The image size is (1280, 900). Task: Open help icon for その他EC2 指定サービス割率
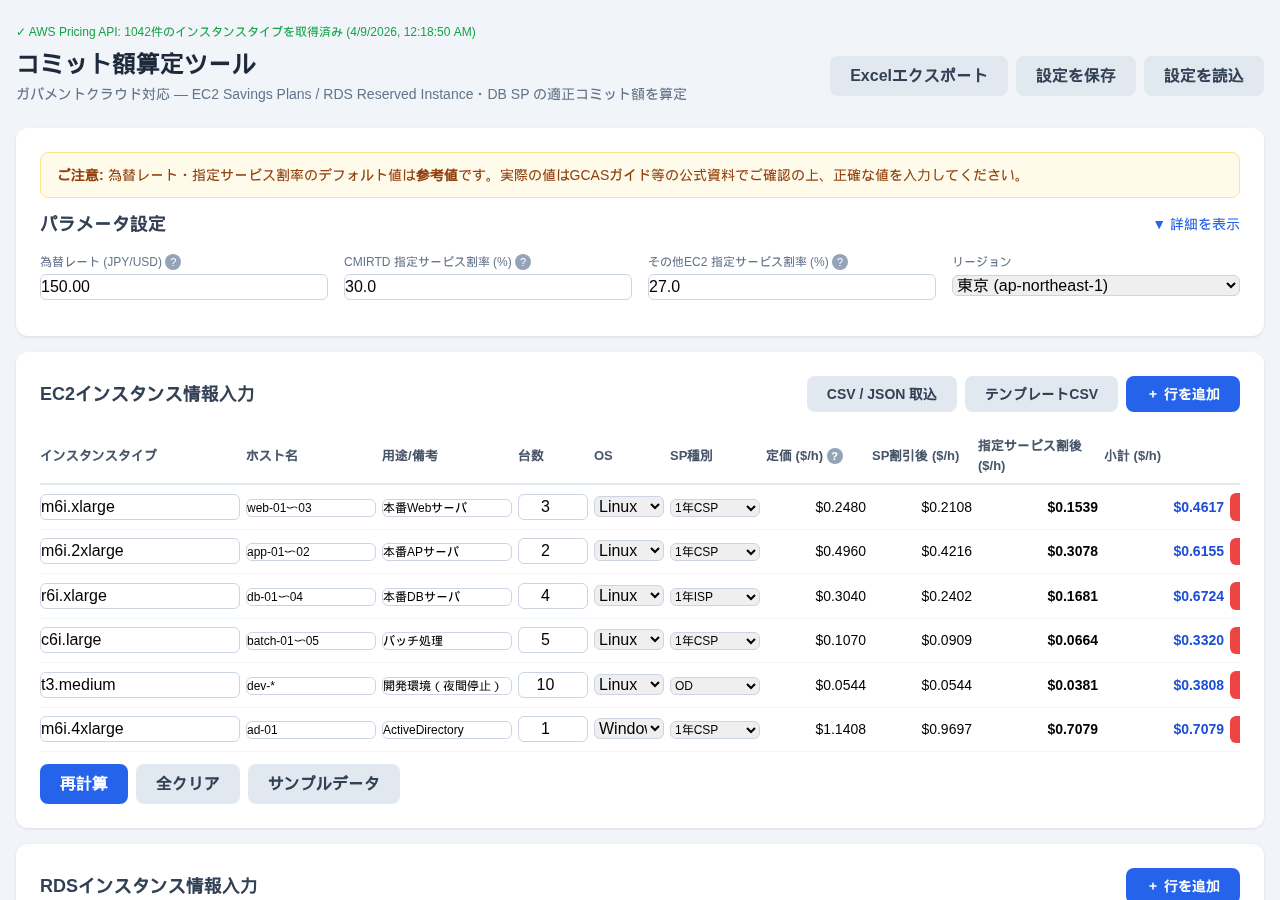840,262
